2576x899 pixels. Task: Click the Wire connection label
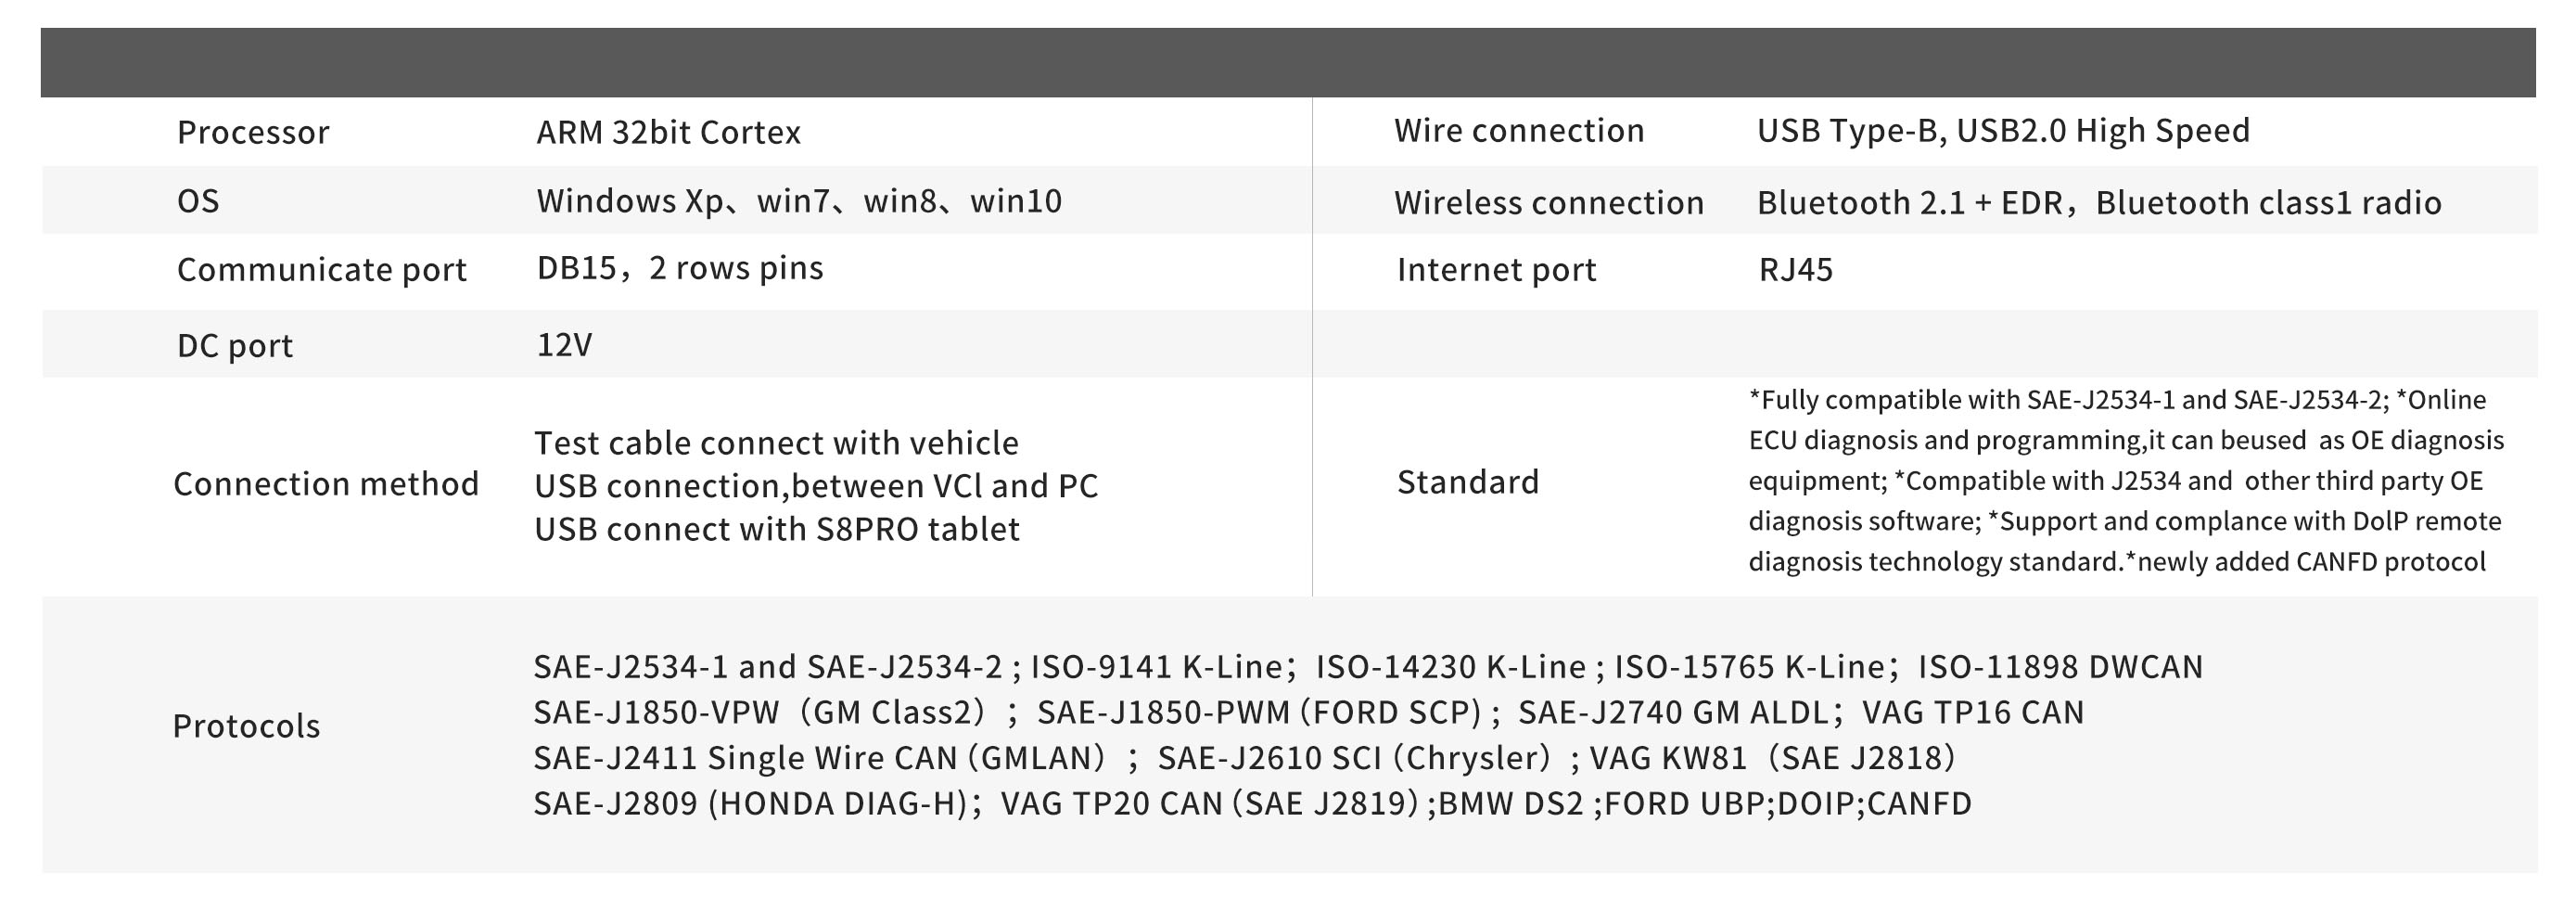[x=1518, y=131]
